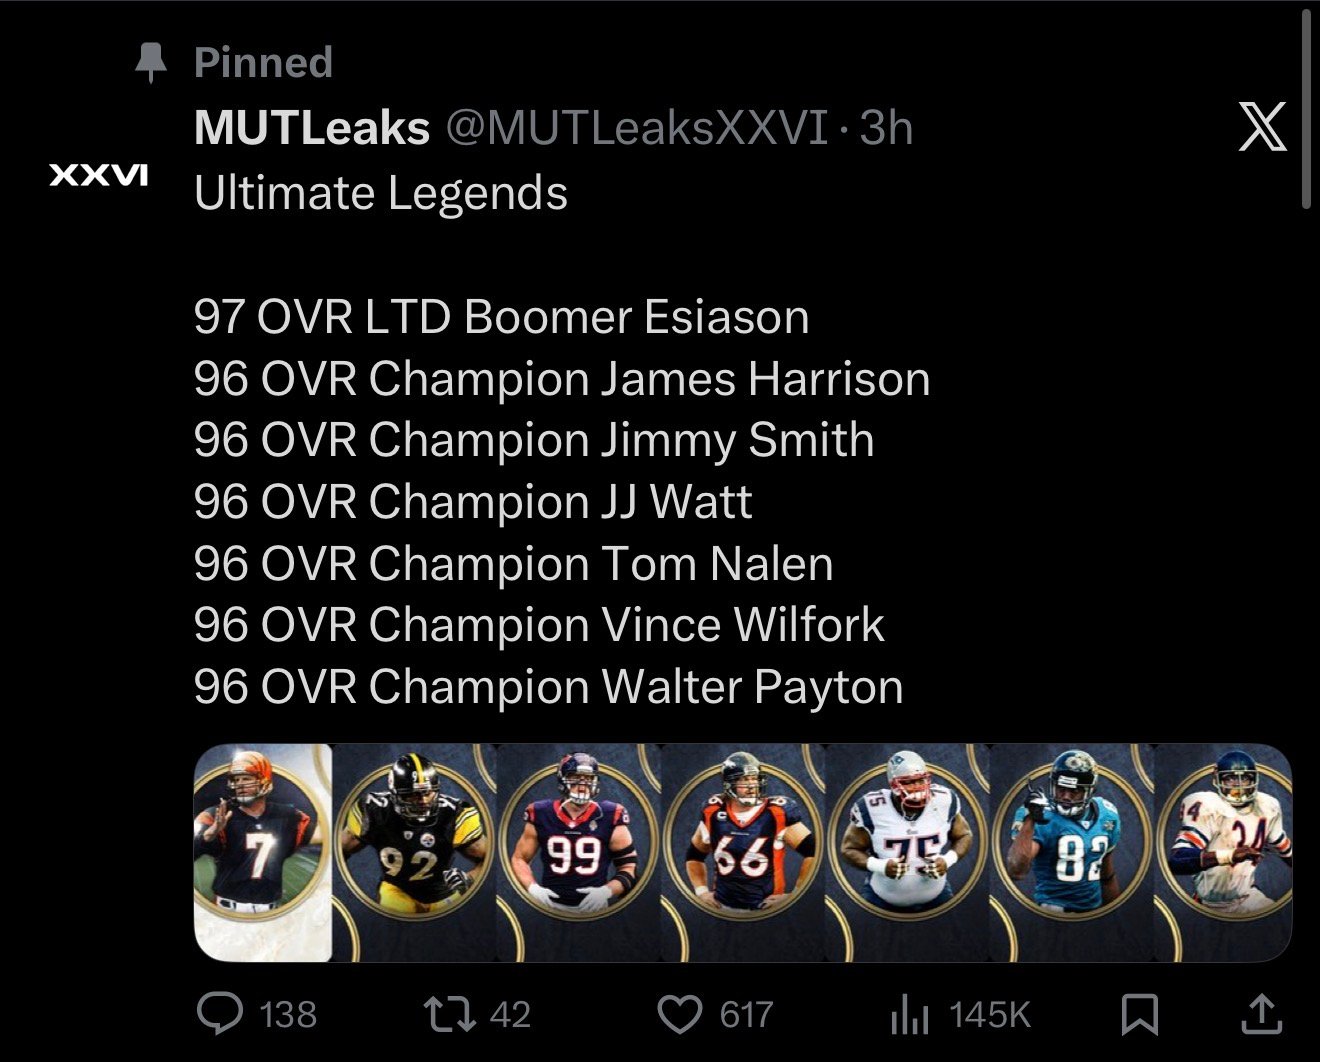This screenshot has width=1320, height=1062.
Task: Open the XXVI profile avatar
Action: [x=99, y=176]
